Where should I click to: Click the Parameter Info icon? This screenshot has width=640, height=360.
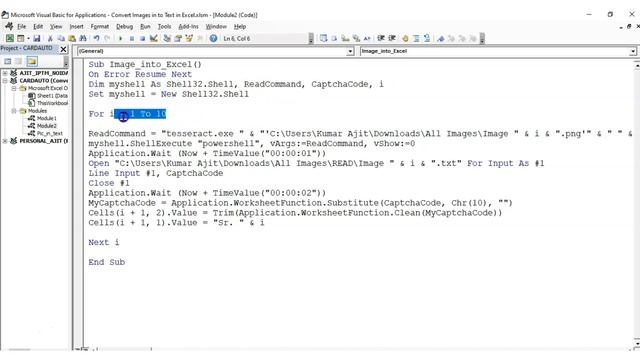(356, 38)
